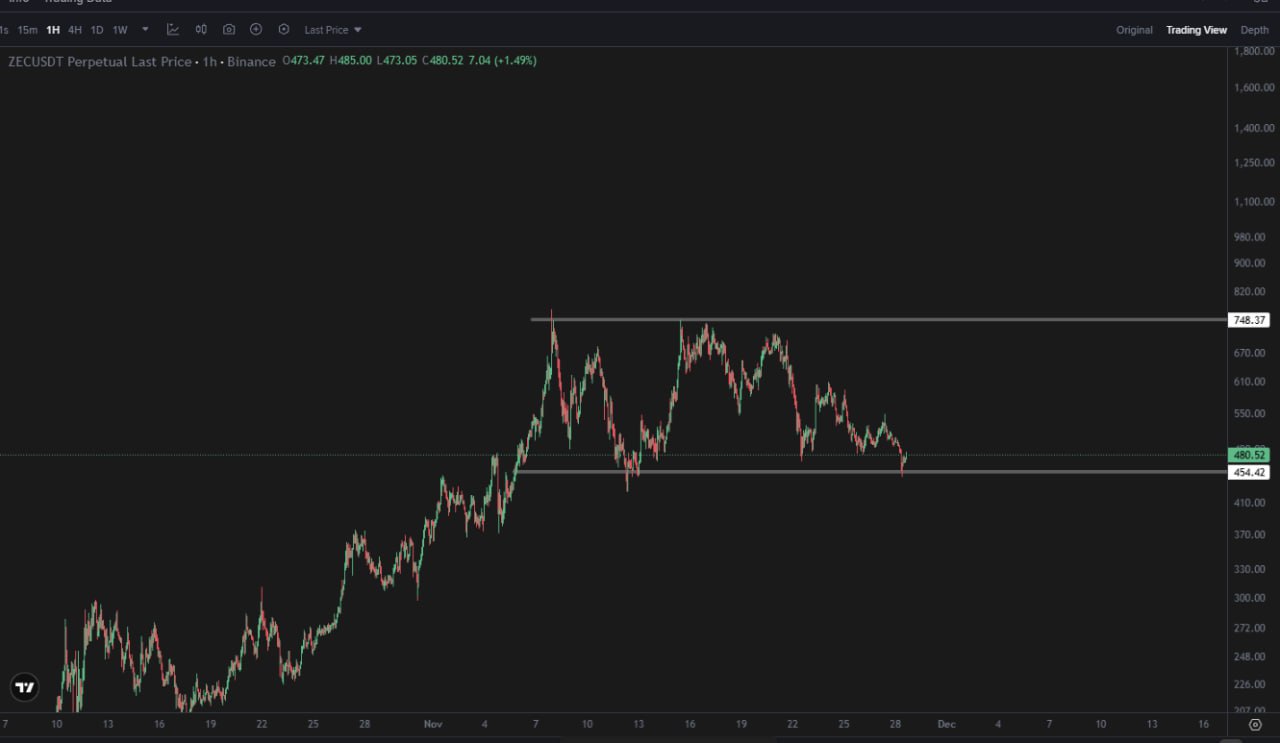Click the 480.52 current price label
1280x743 pixels.
[x=1250, y=455]
